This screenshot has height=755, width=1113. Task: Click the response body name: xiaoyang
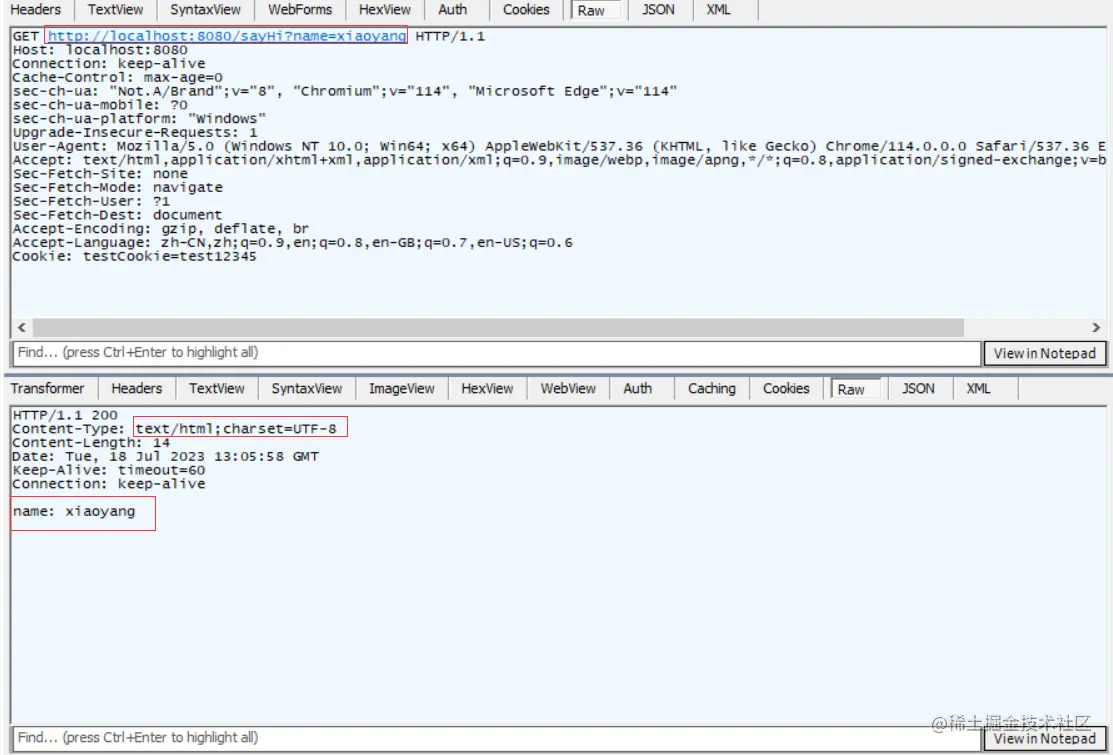point(74,512)
